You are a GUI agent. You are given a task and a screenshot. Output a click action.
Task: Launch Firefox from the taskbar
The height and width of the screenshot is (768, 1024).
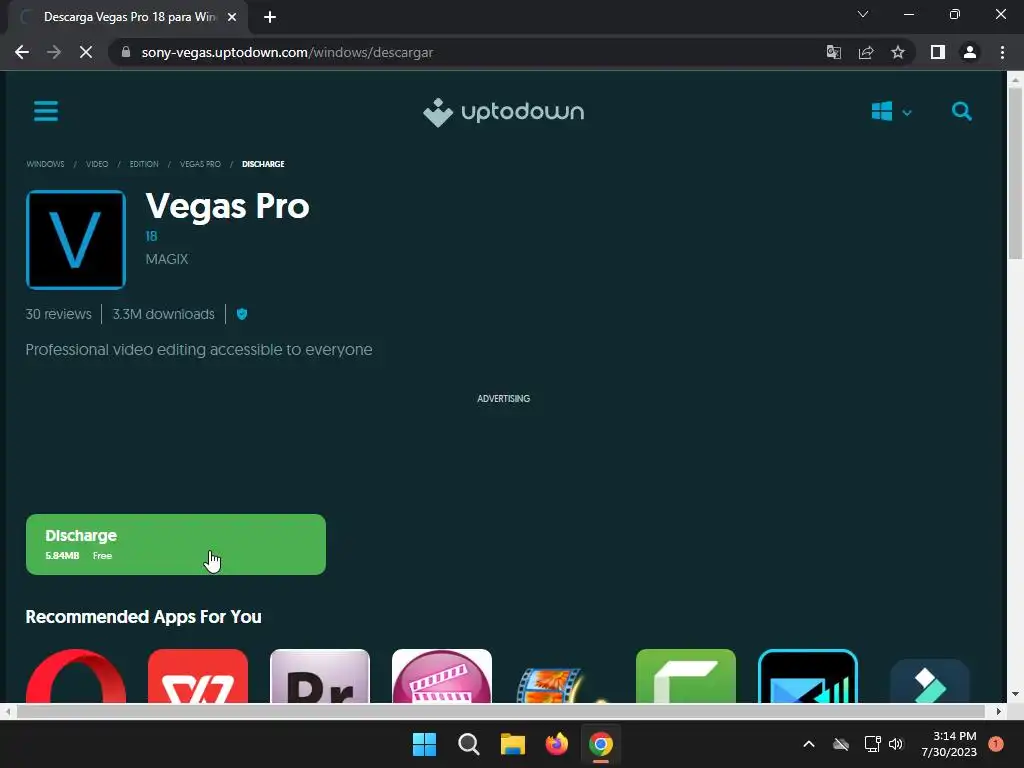pos(557,744)
